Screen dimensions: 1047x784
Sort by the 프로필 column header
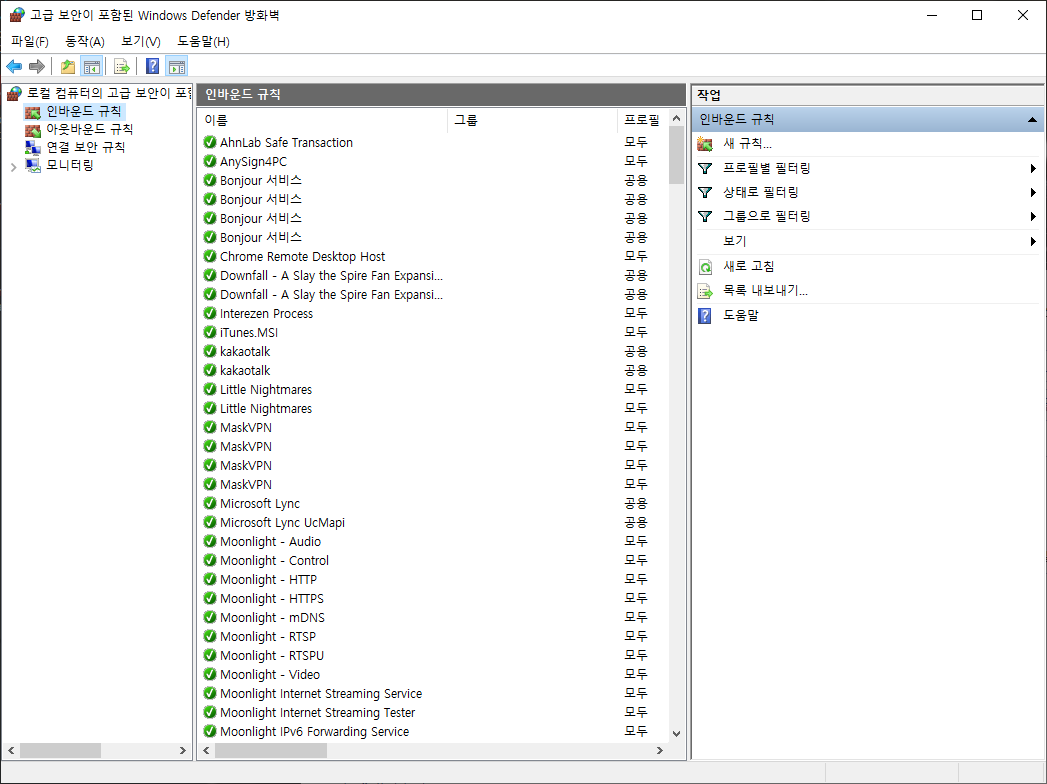pos(642,120)
